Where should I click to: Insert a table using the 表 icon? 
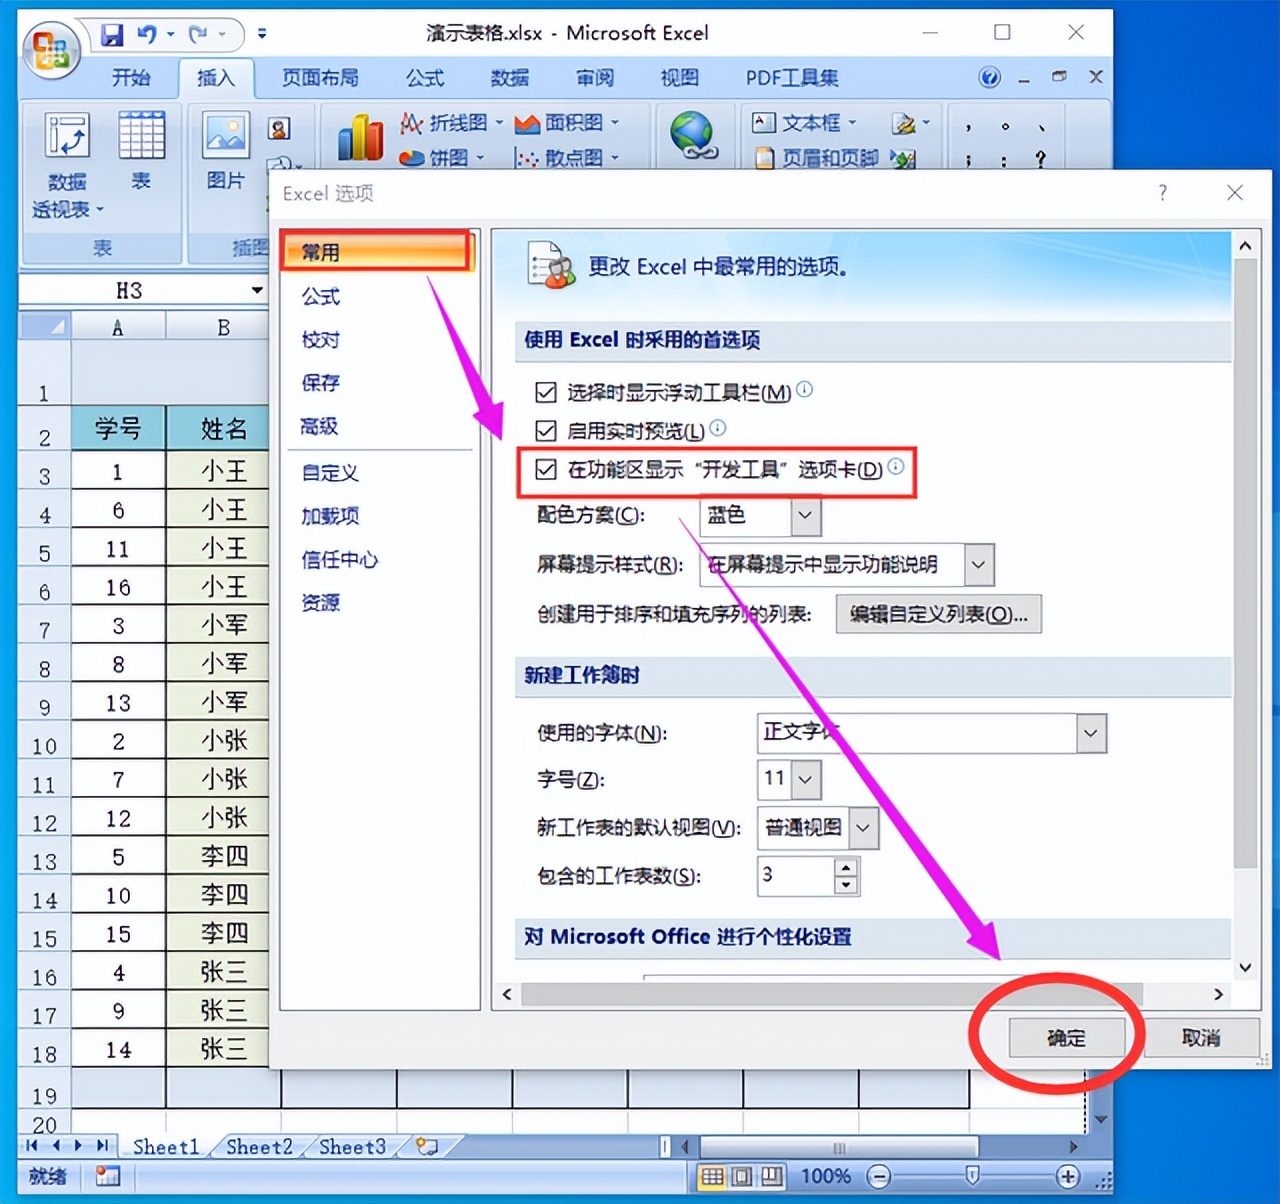pos(141,135)
